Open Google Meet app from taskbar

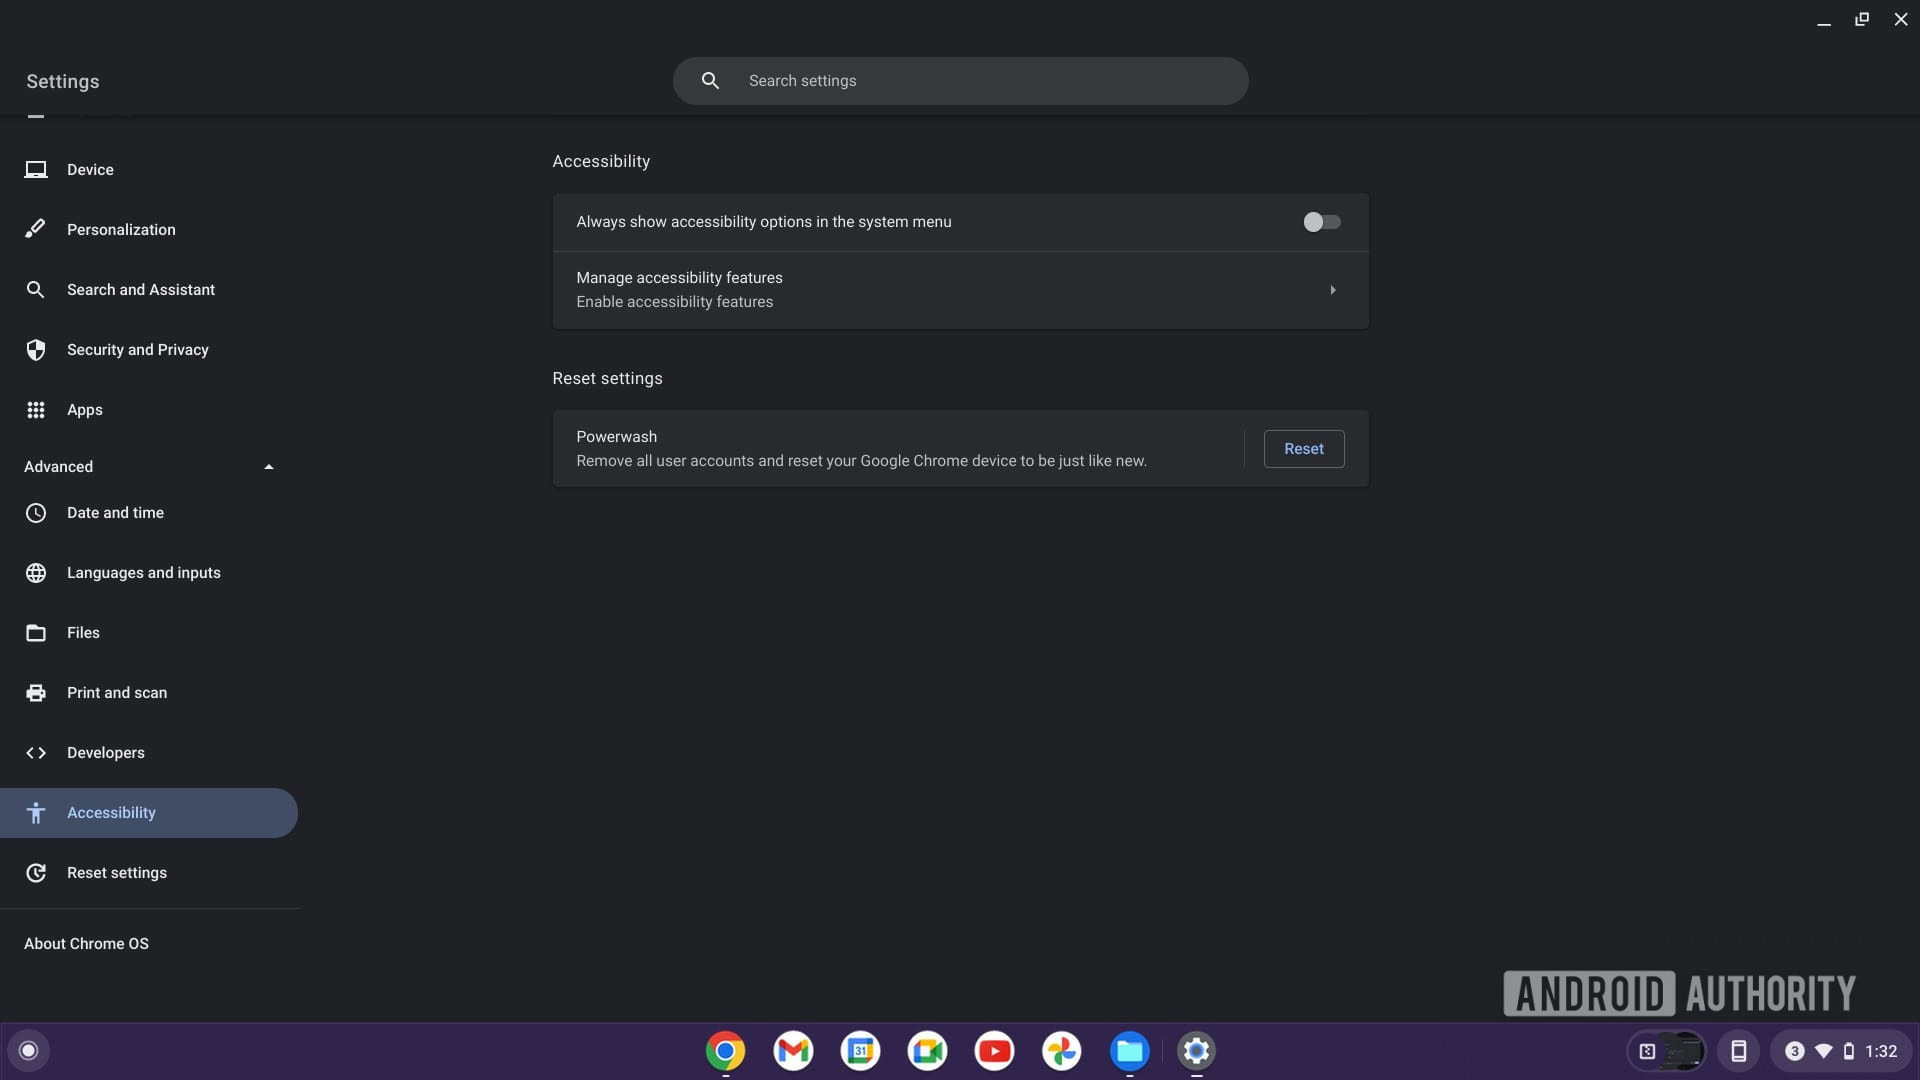927,1050
